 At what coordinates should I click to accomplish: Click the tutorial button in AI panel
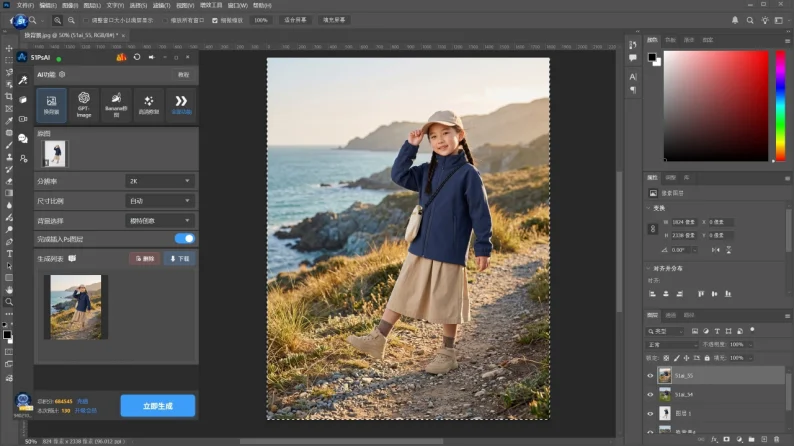click(183, 74)
